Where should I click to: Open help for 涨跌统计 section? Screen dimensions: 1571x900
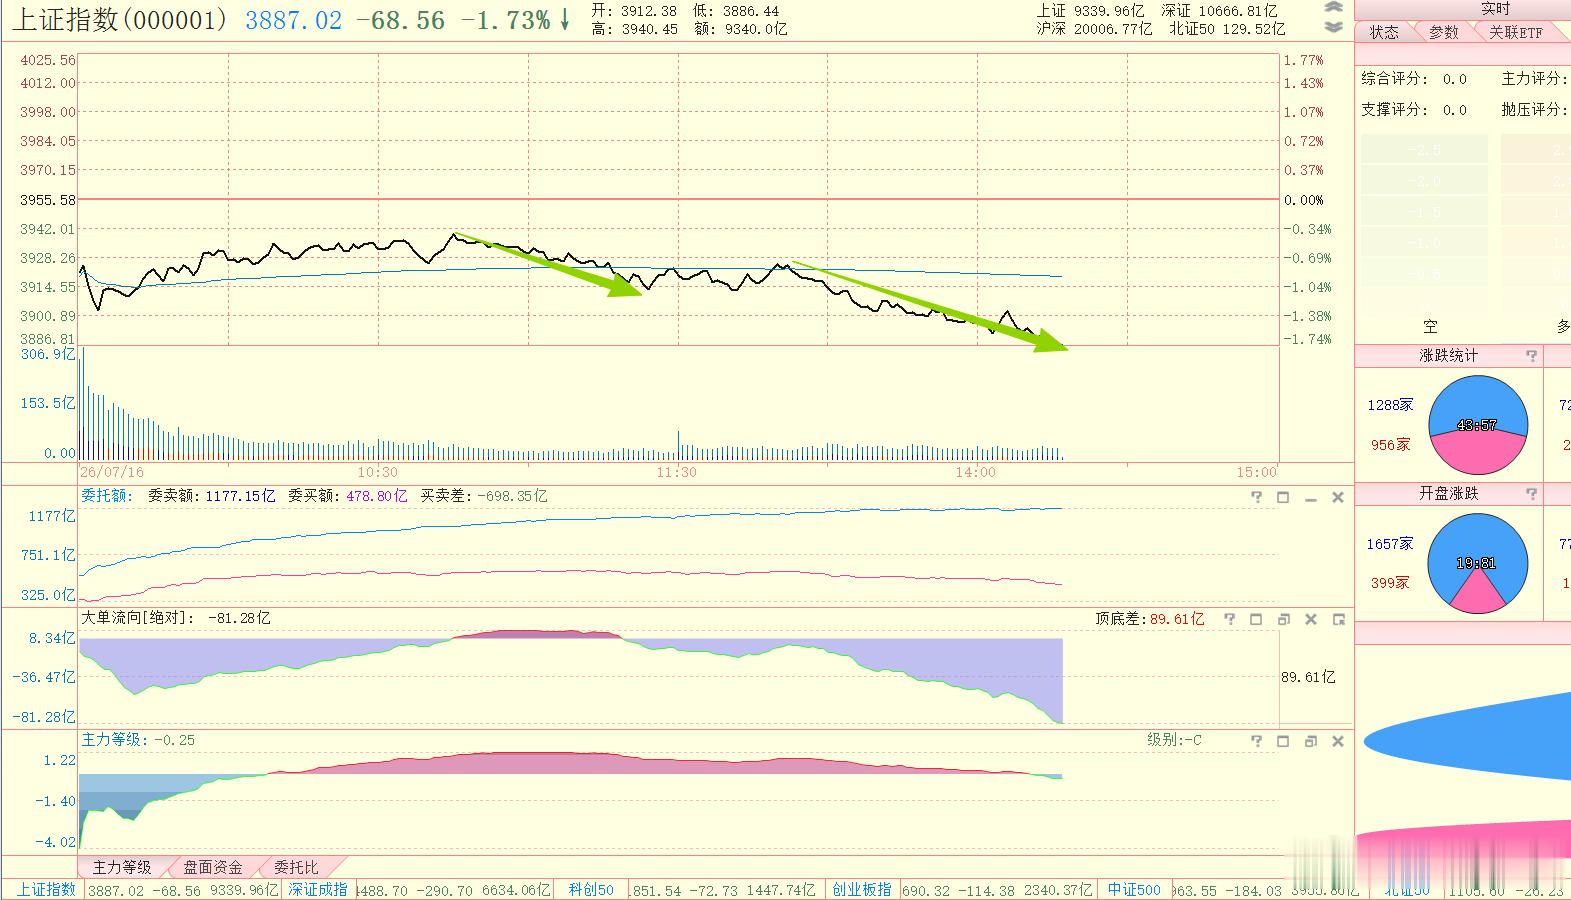click(1531, 356)
